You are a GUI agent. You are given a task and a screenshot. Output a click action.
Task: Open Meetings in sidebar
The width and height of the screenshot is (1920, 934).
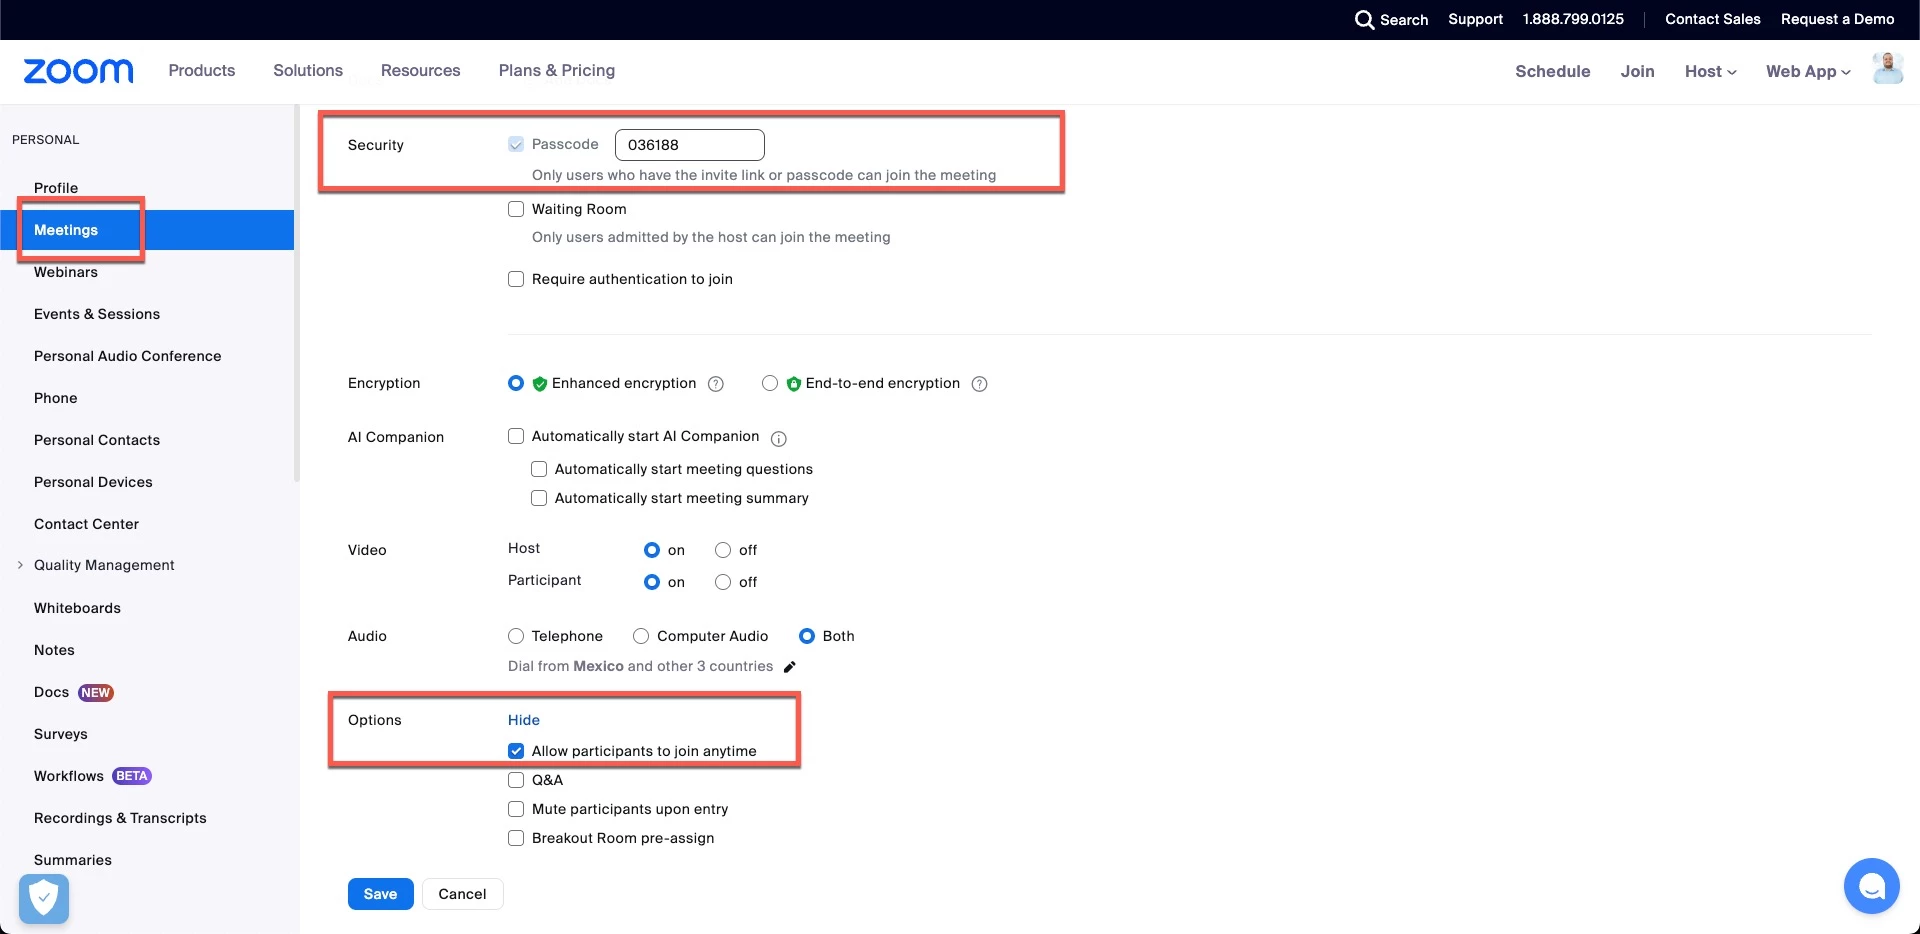(x=147, y=230)
